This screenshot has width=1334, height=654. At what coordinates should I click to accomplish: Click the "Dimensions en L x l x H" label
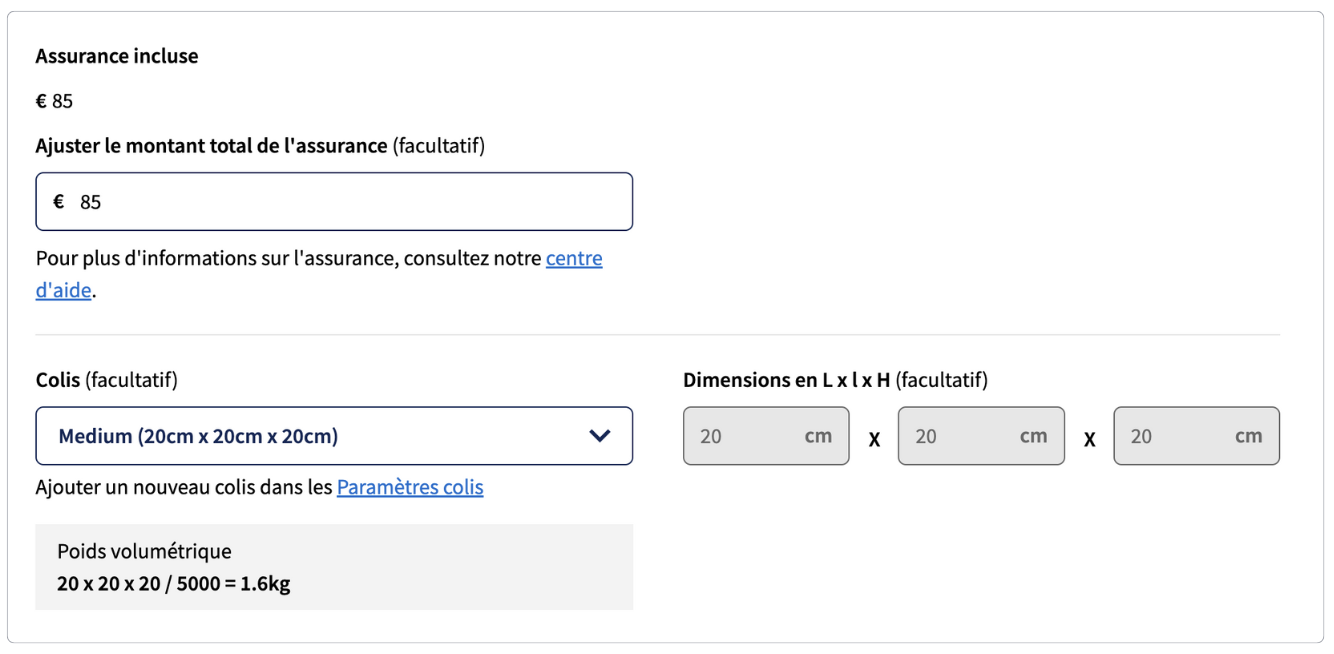coord(787,380)
